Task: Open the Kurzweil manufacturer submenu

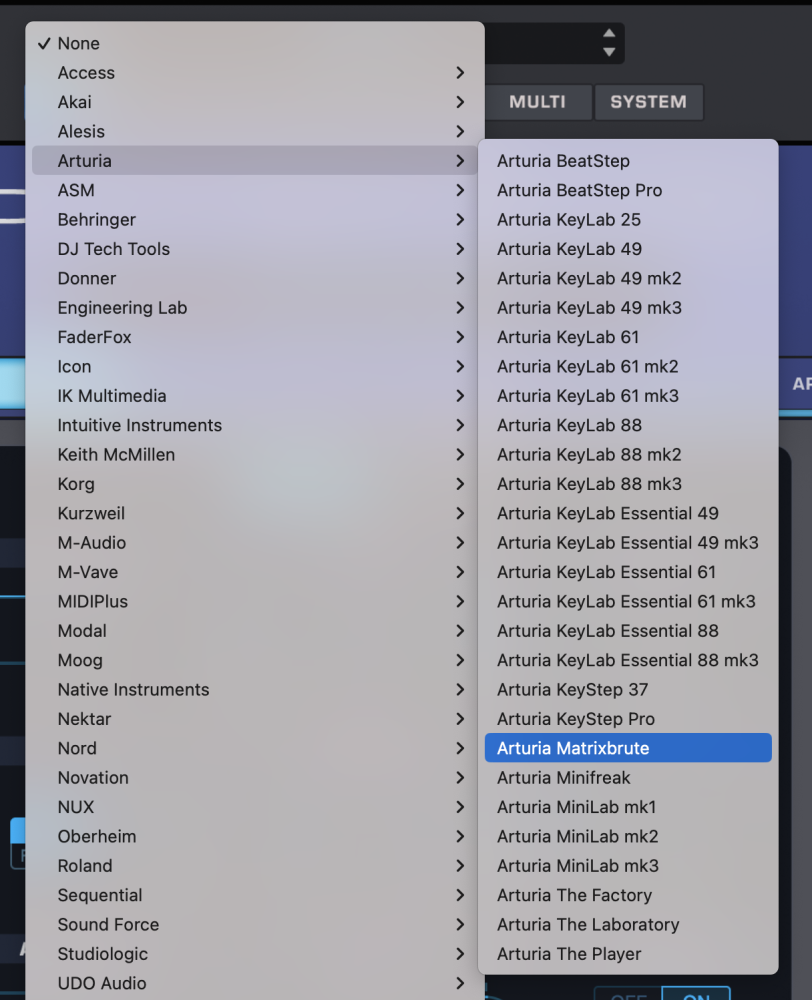Action: pyautogui.click(x=255, y=513)
